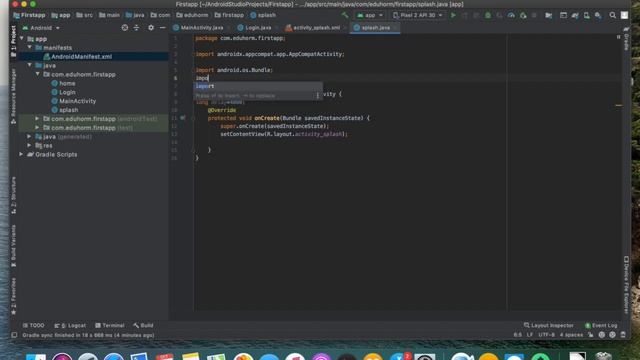Viewport: 640px width, 360px height.
Task: Expand com.eduhorm.firstapp (androidTest) package
Action: click(38, 118)
